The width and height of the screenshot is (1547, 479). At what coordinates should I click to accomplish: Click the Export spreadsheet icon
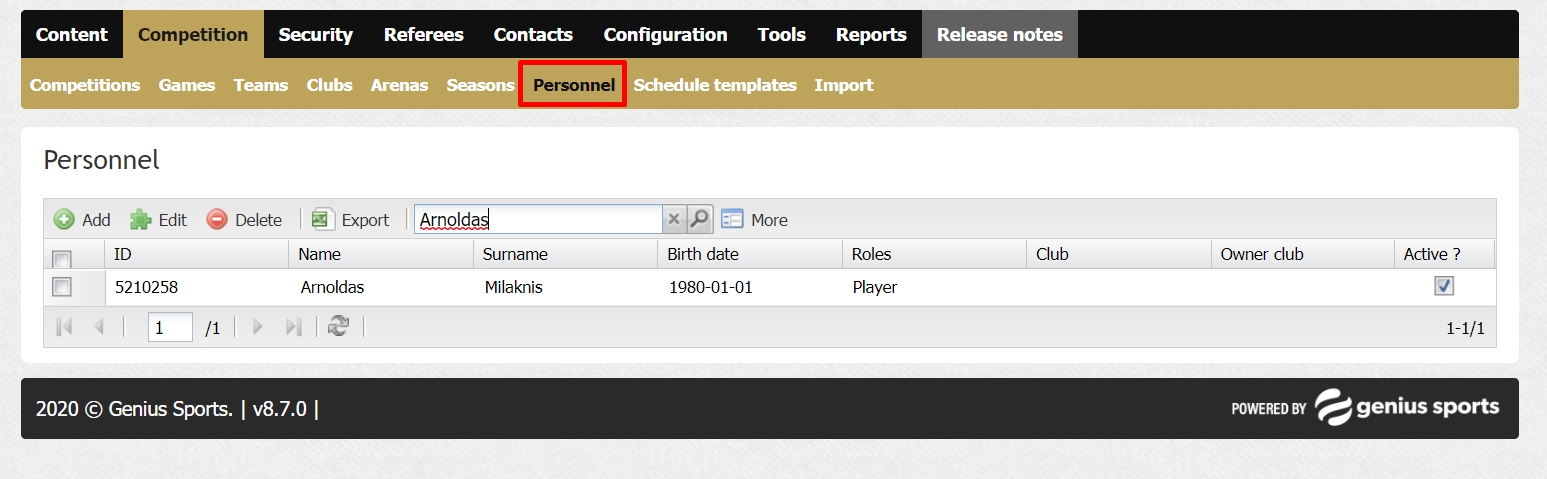point(323,219)
